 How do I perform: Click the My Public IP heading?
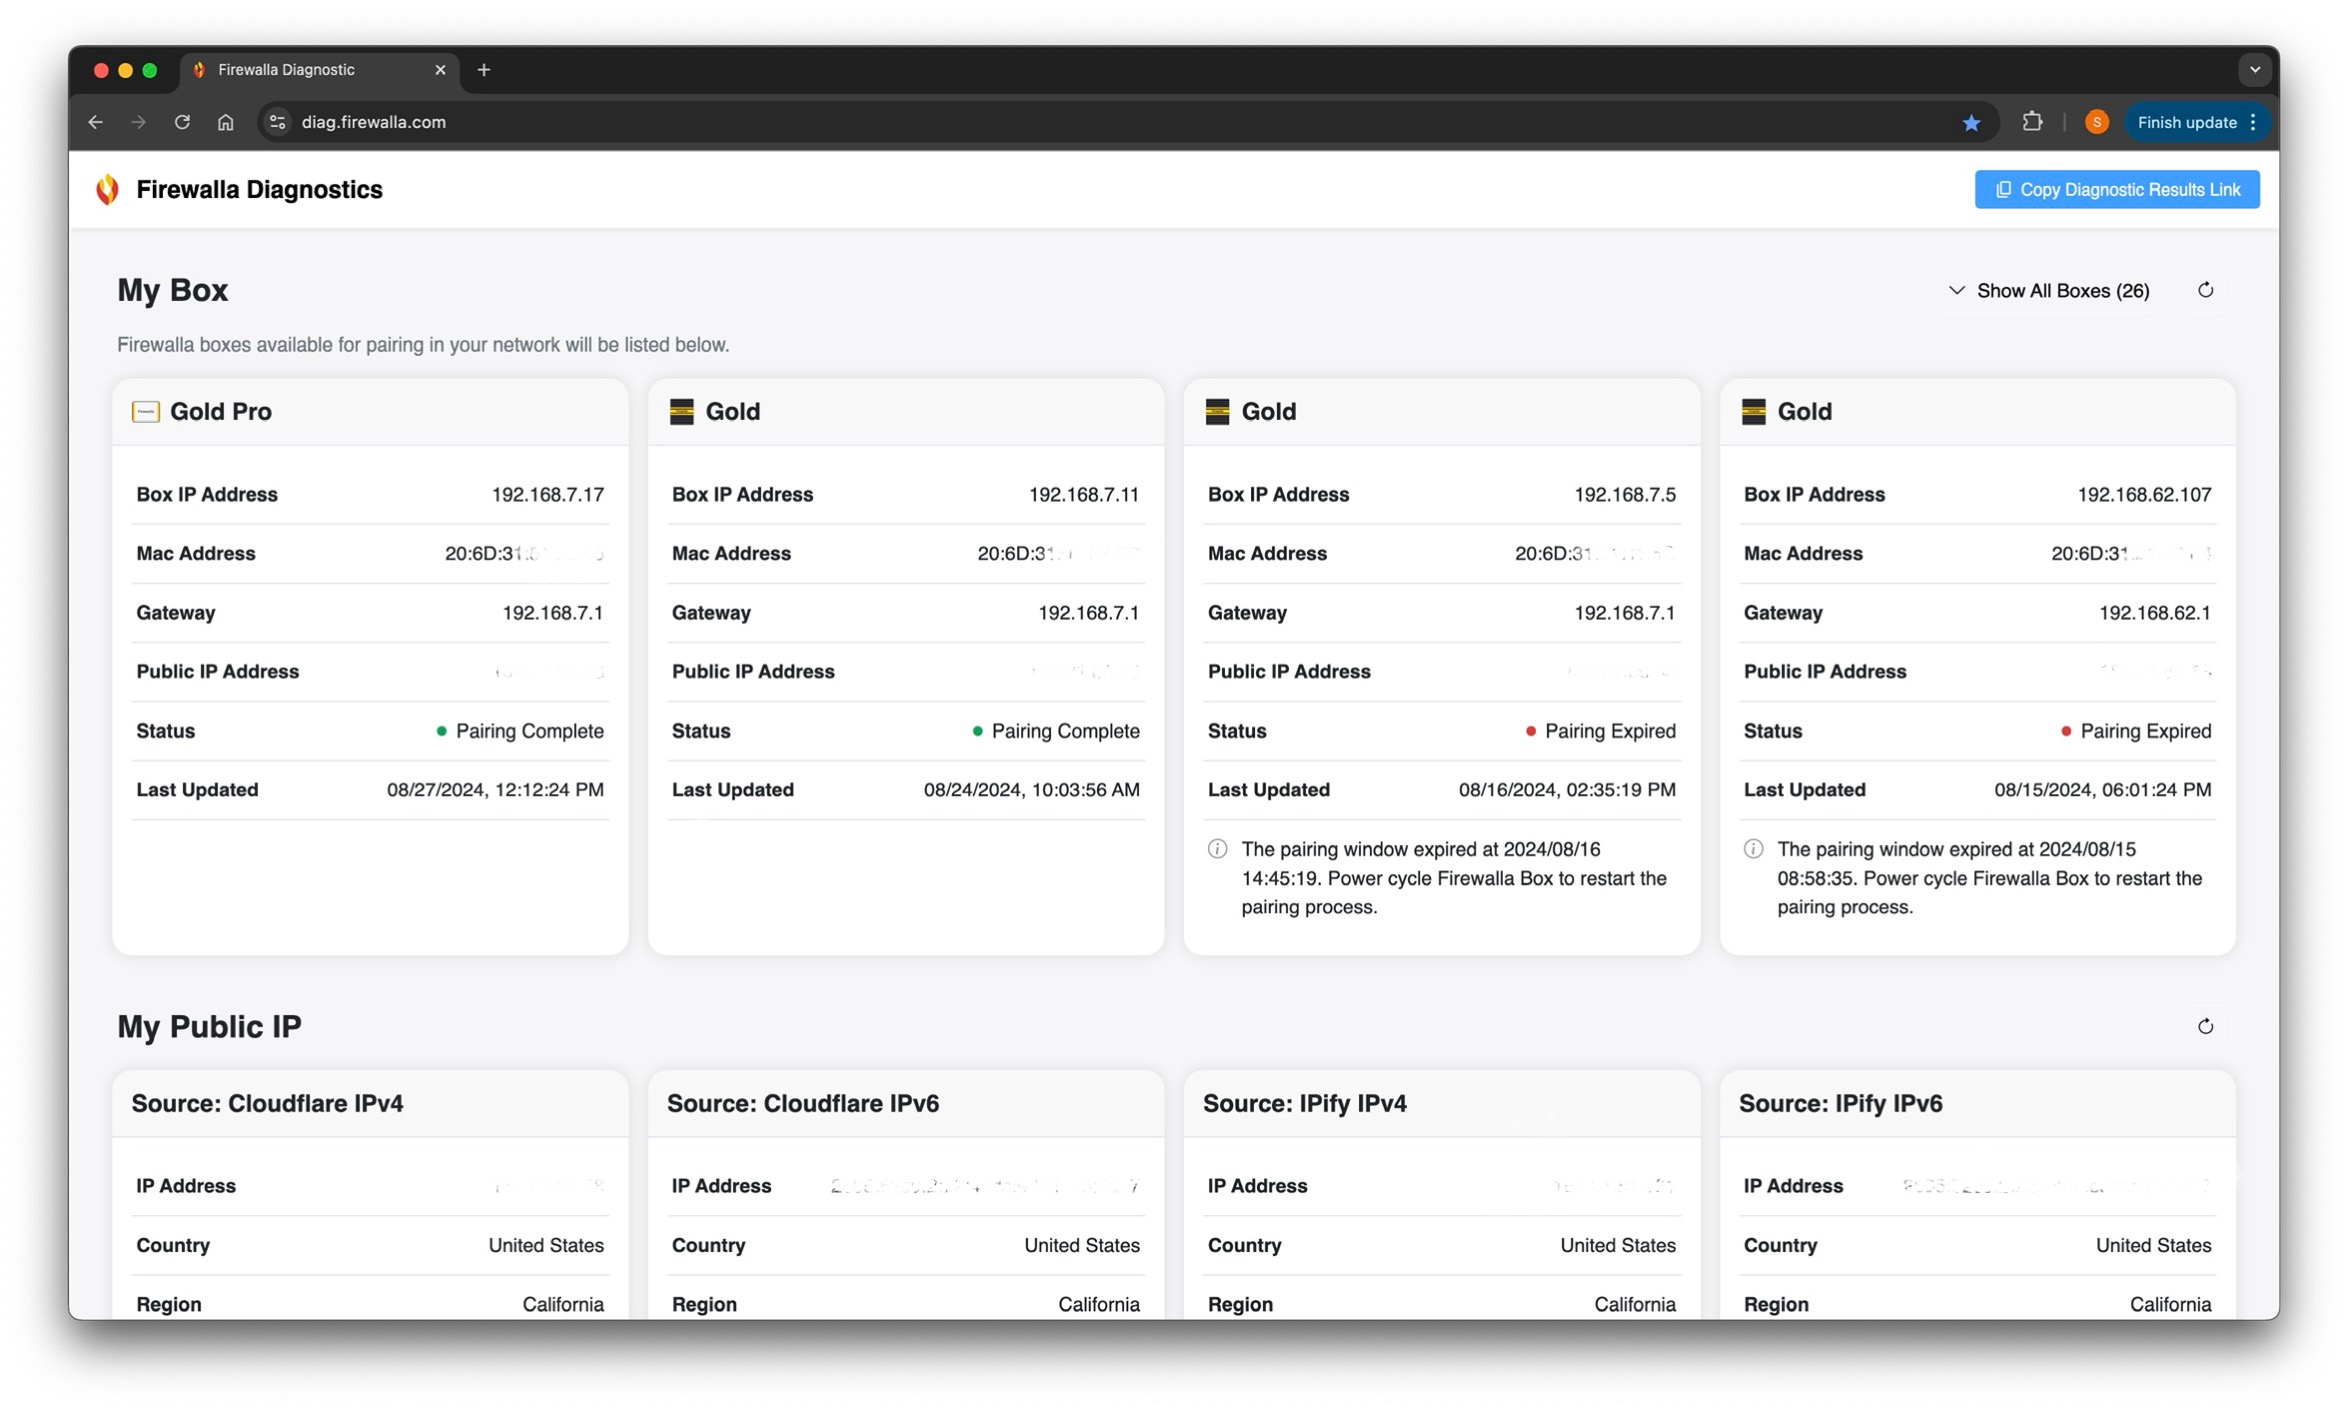[x=209, y=1026]
